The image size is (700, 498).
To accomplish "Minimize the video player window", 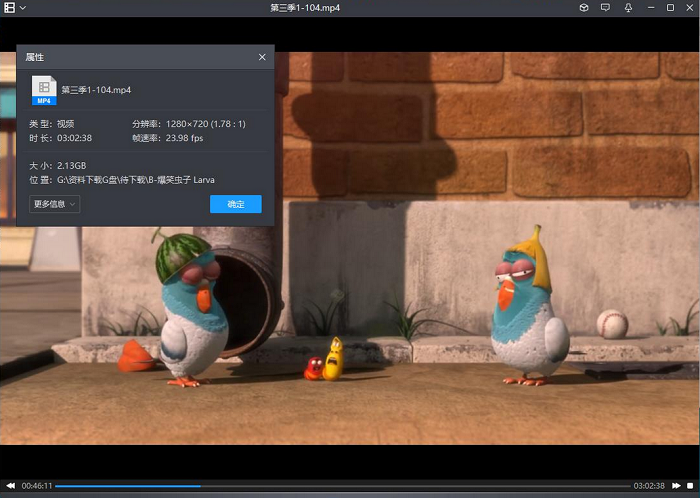I will click(x=649, y=8).
